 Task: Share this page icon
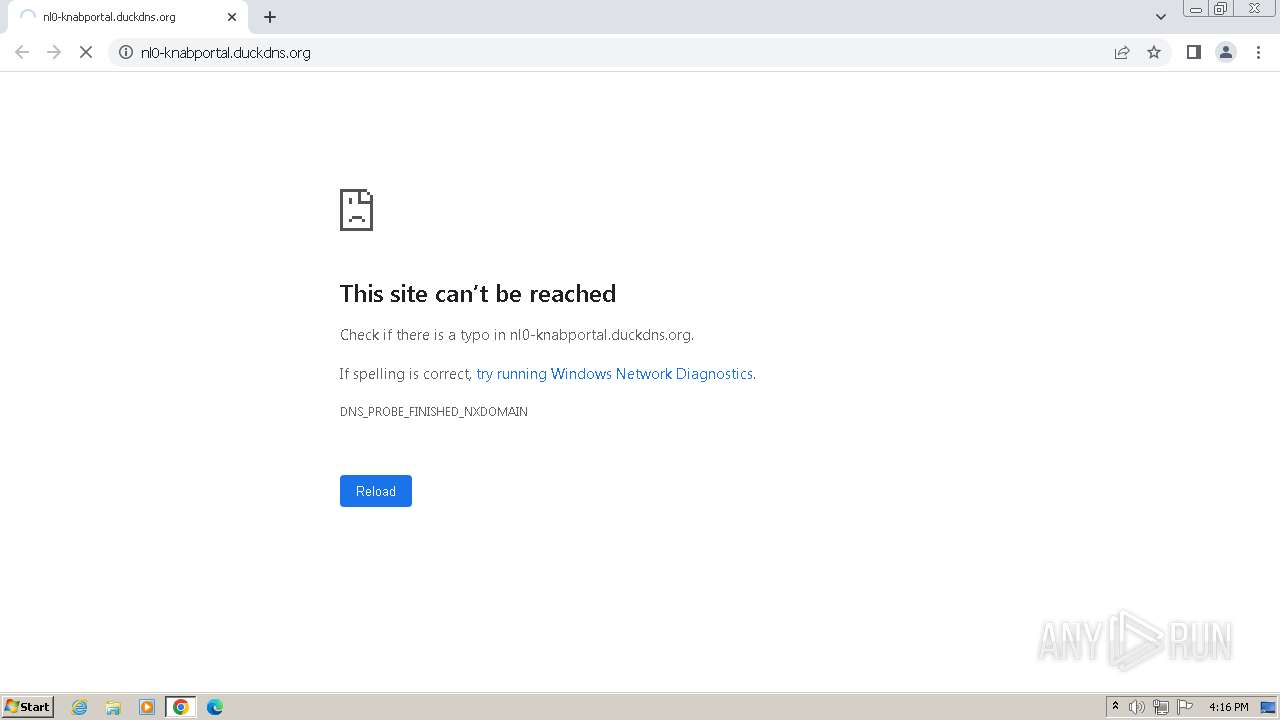click(1122, 52)
